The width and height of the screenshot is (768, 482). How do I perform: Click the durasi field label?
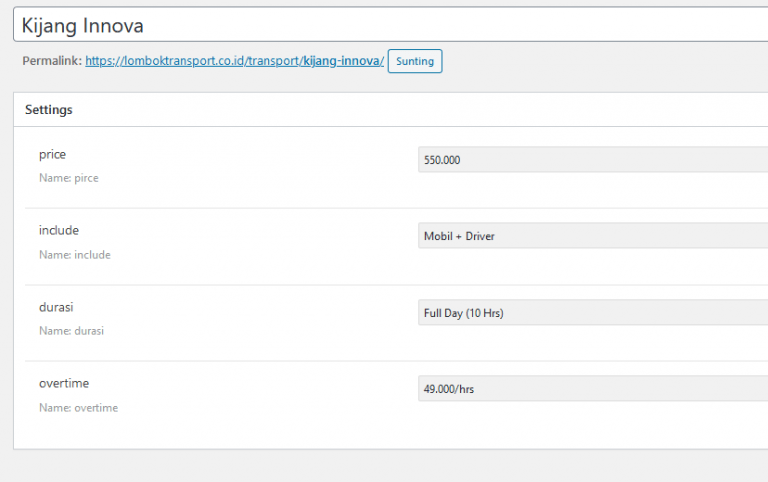(x=56, y=307)
